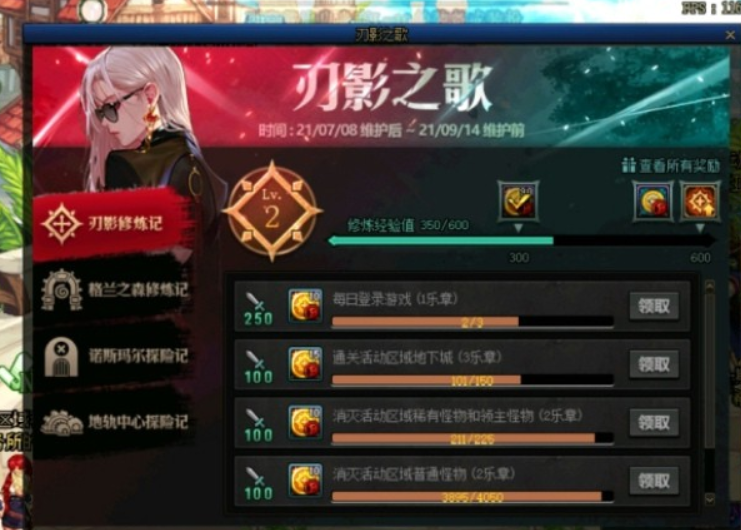Close the 刃影之歌 window
The image size is (741, 530).
tap(730, 35)
